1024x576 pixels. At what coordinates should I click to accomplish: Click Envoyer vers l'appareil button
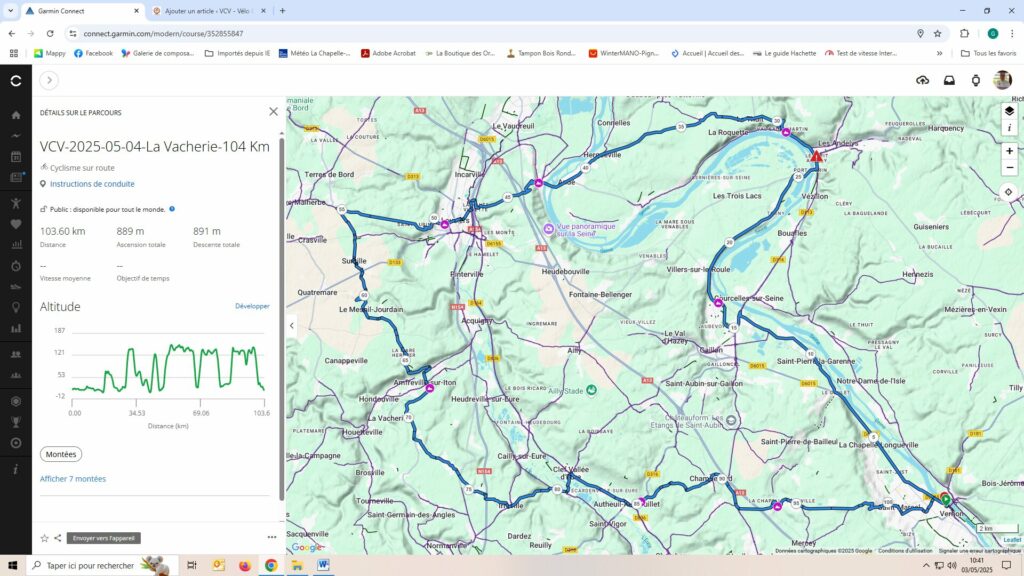tap(103, 538)
